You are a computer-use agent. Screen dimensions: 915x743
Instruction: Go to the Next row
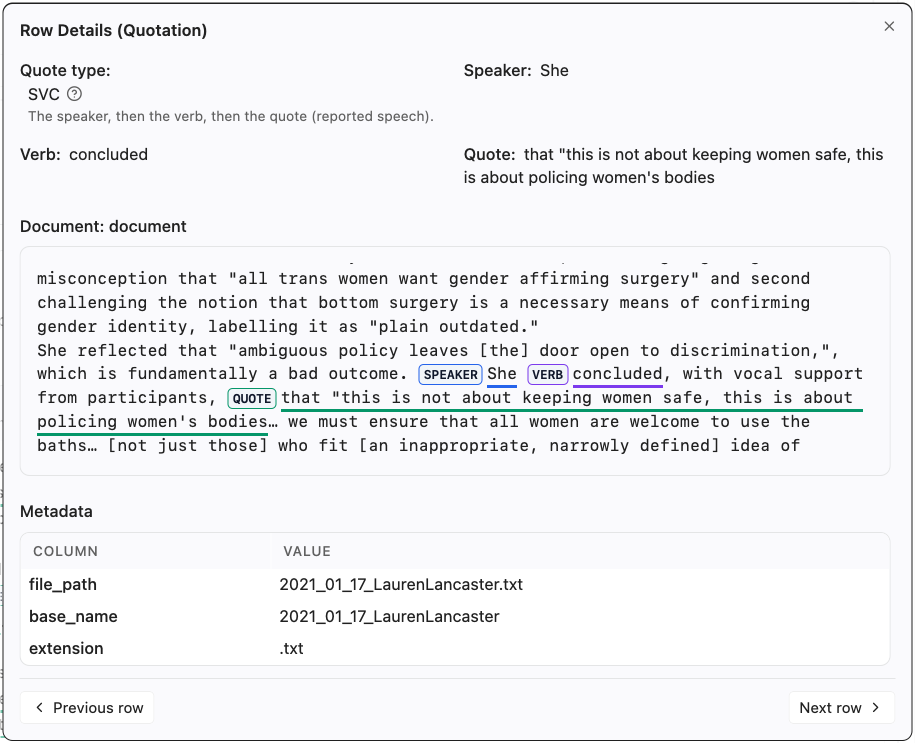pyautogui.click(x=841, y=707)
